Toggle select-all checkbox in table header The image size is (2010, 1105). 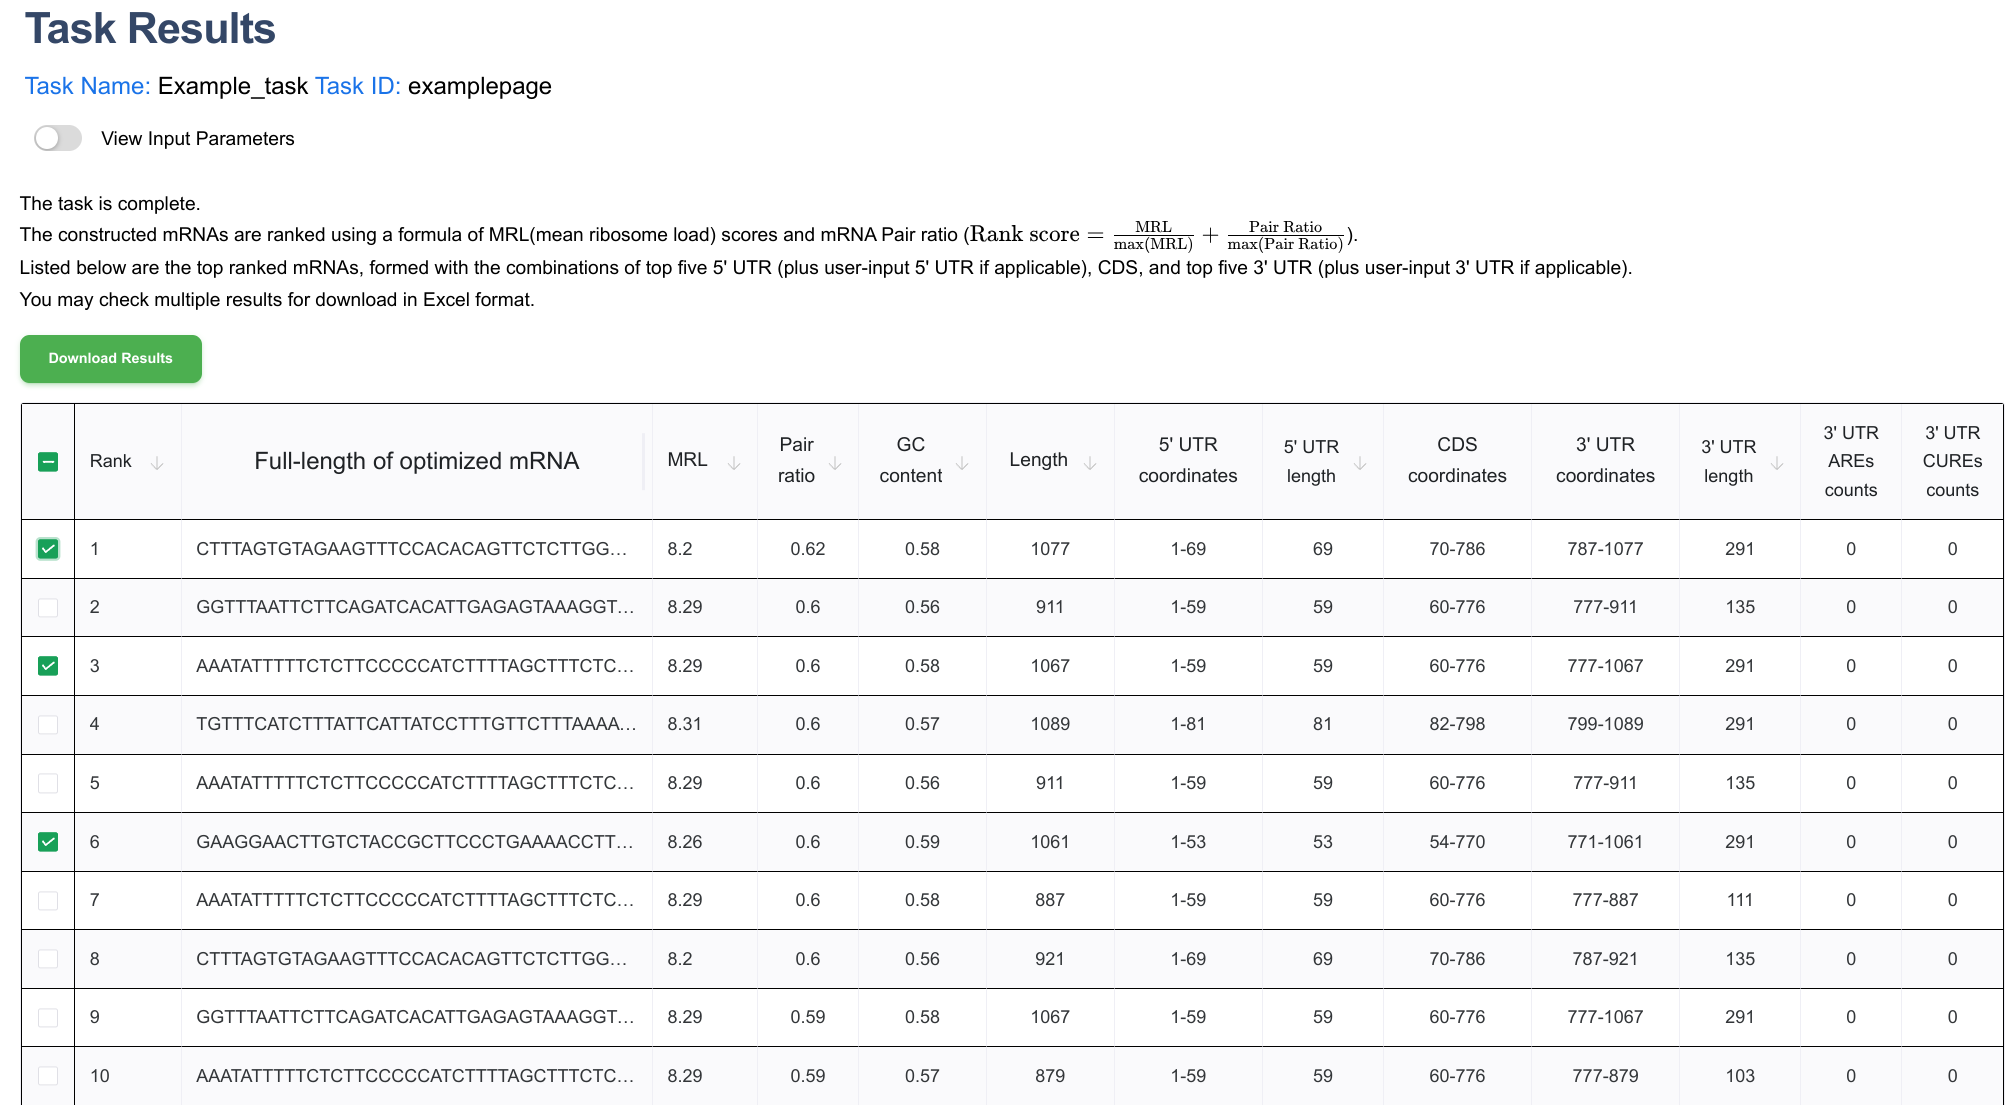tap(48, 462)
